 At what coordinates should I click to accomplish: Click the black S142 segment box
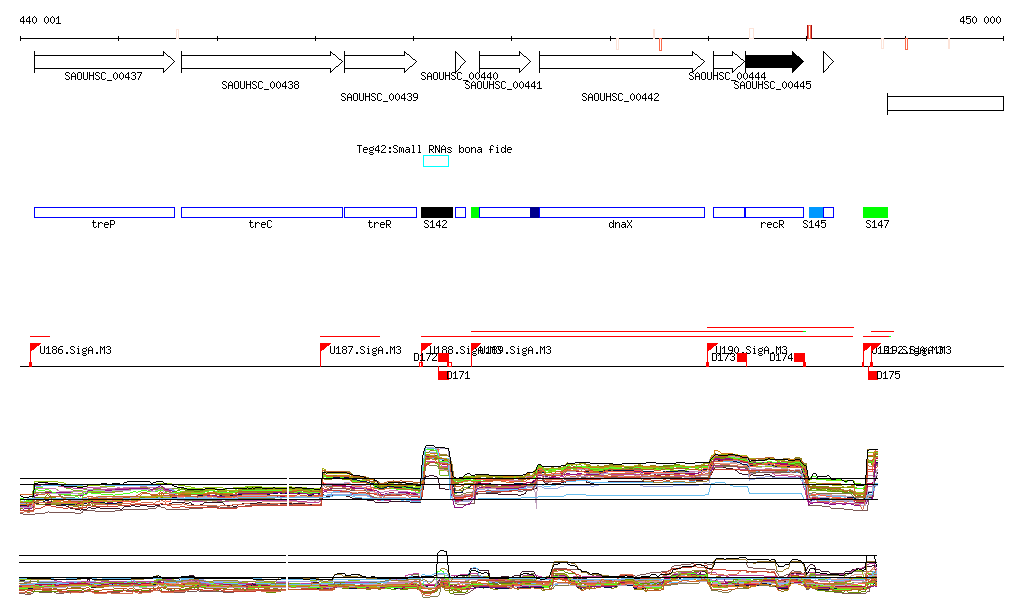click(436, 212)
